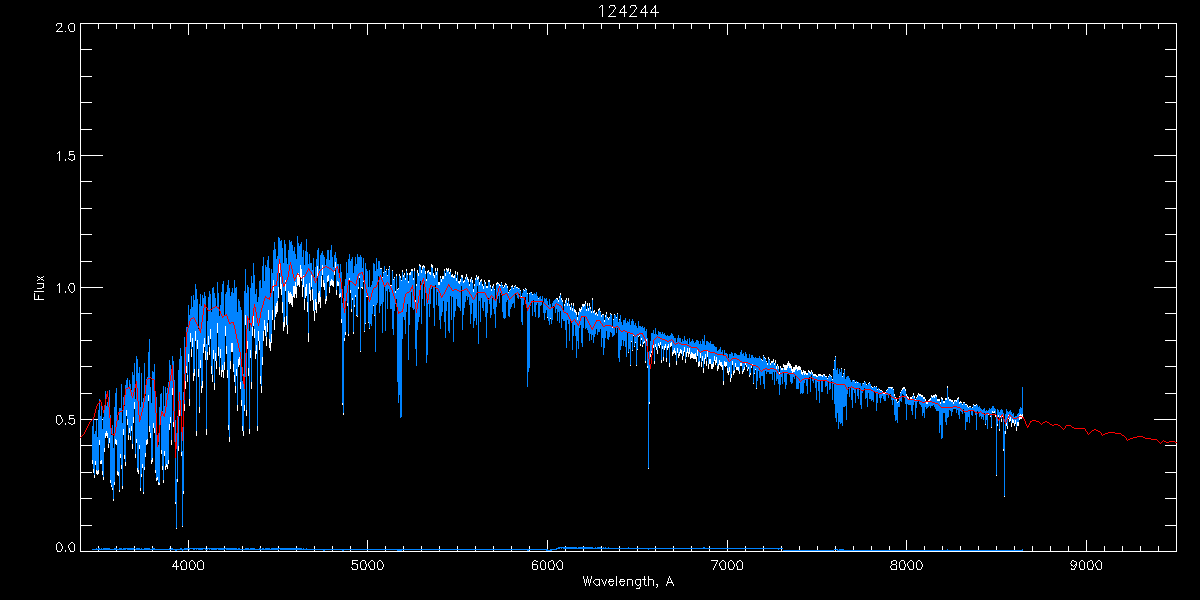Select the 4000 wavelength tick label
The image size is (1200, 600).
coord(188,565)
